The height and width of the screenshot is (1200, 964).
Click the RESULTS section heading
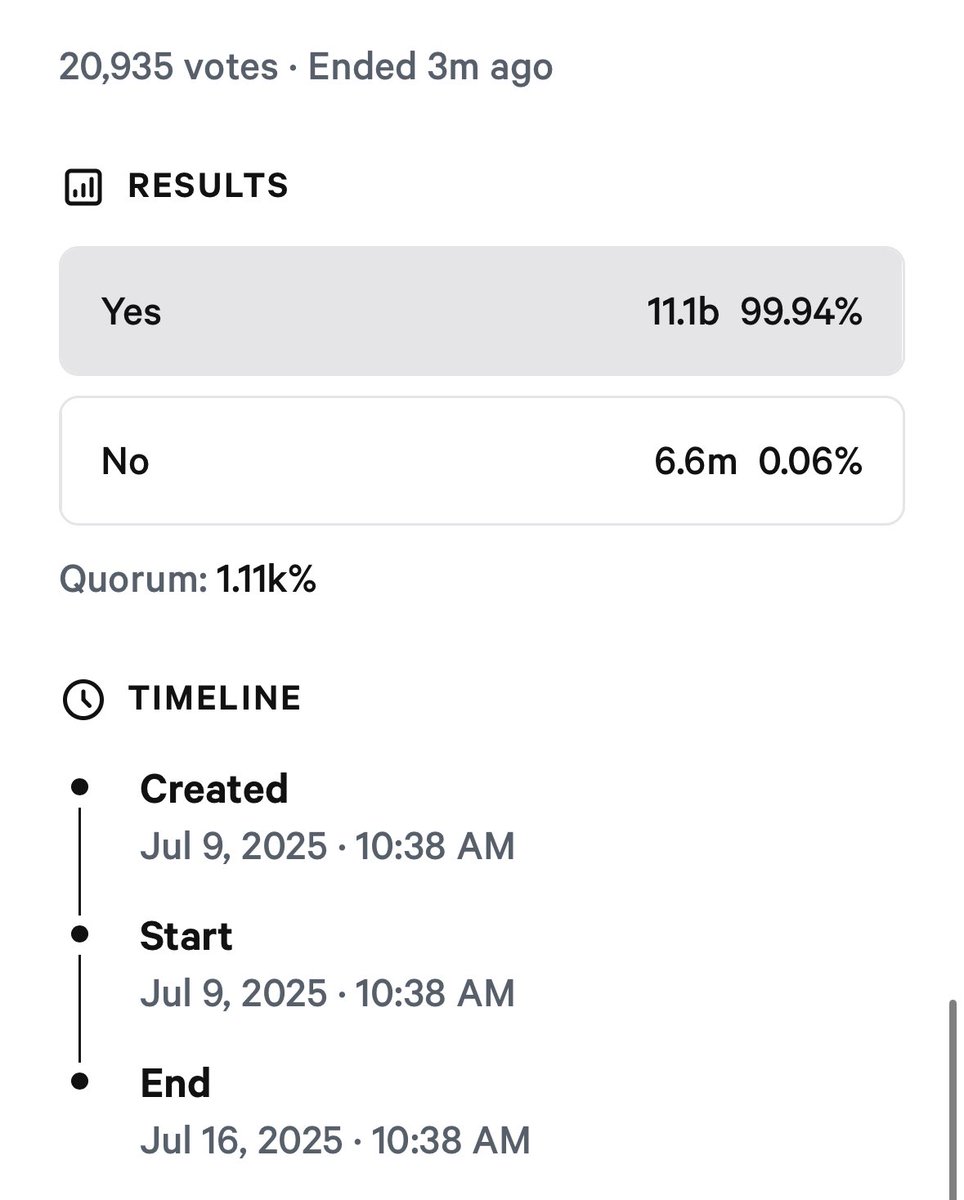[x=208, y=186]
